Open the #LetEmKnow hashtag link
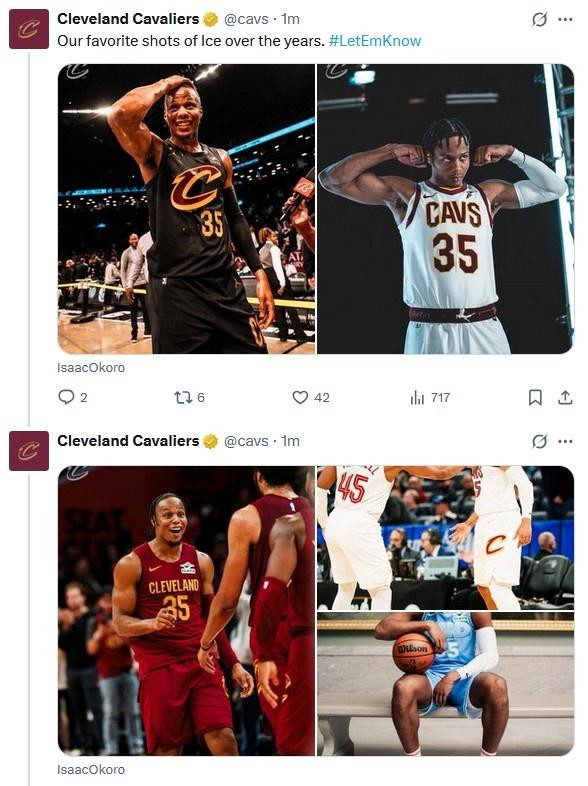588x786 pixels. pyautogui.click(x=375, y=41)
